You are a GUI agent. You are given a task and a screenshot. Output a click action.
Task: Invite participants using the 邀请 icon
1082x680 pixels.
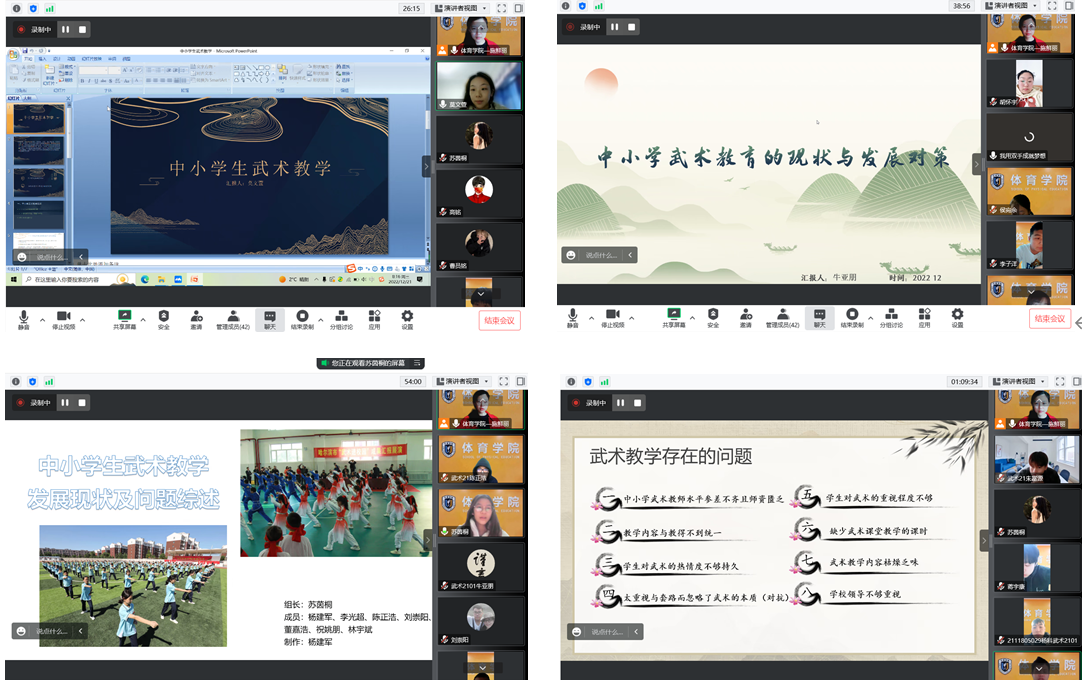(x=195, y=315)
